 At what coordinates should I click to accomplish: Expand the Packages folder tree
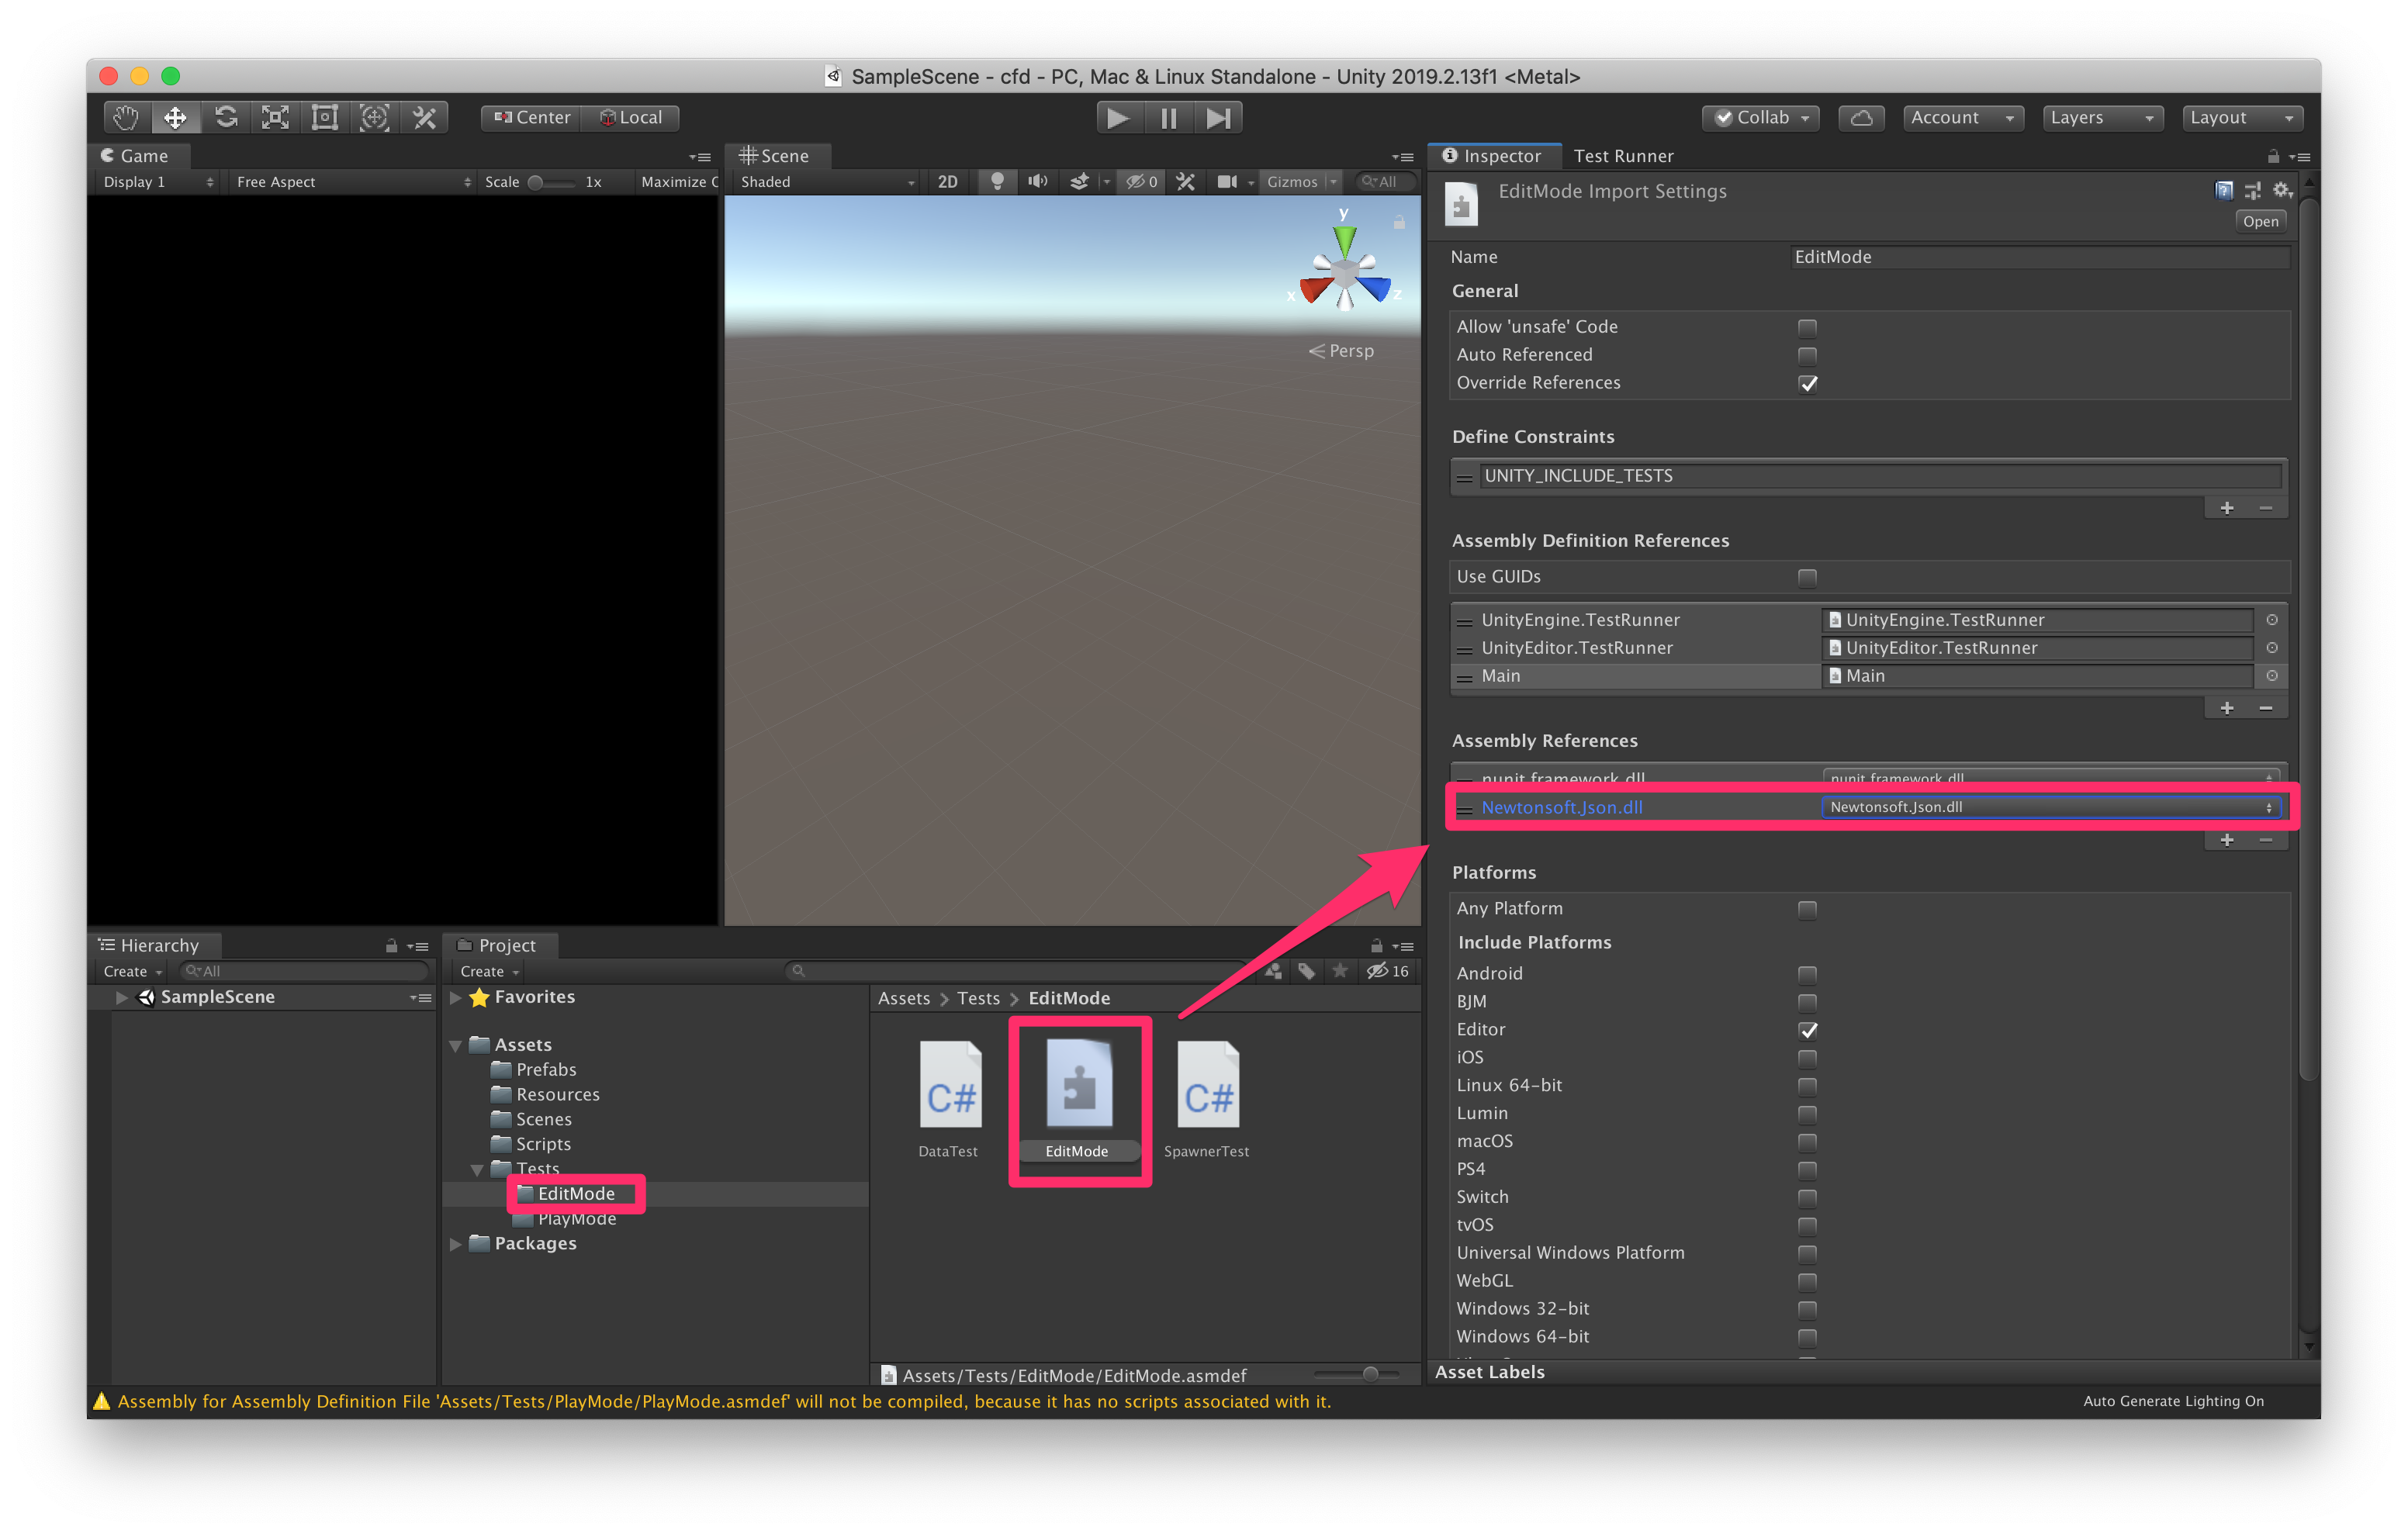pos(456,1244)
